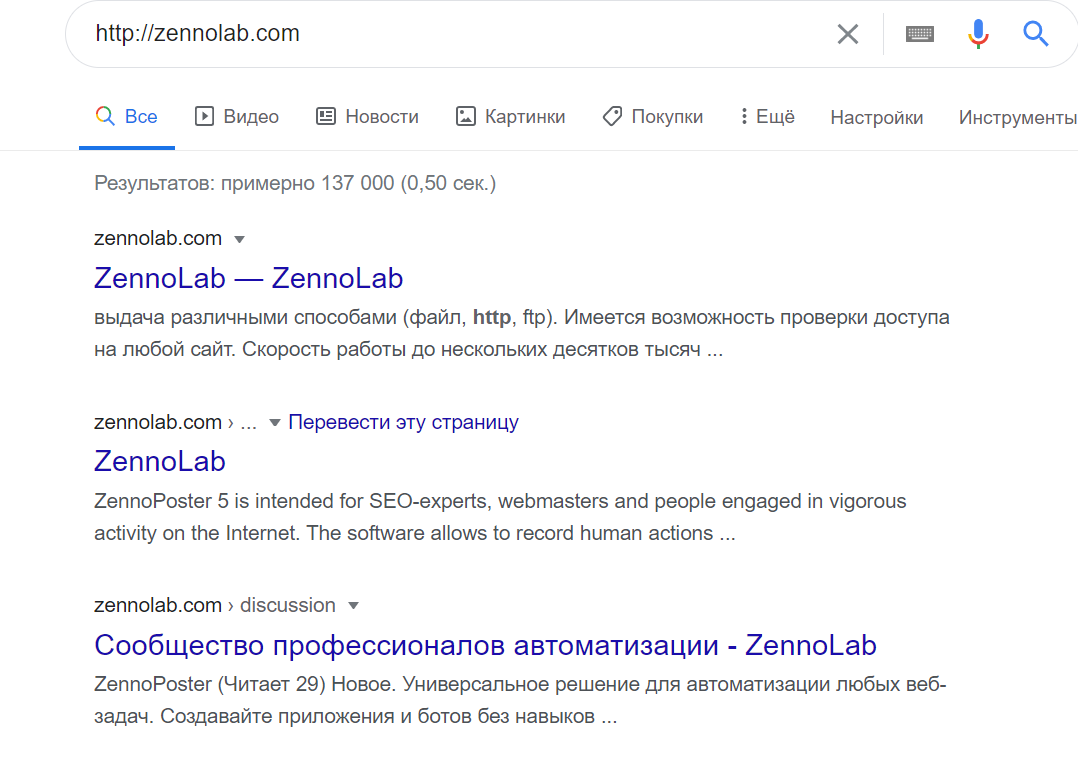Open Сообщество профессионалов автоматизации result

[485, 645]
